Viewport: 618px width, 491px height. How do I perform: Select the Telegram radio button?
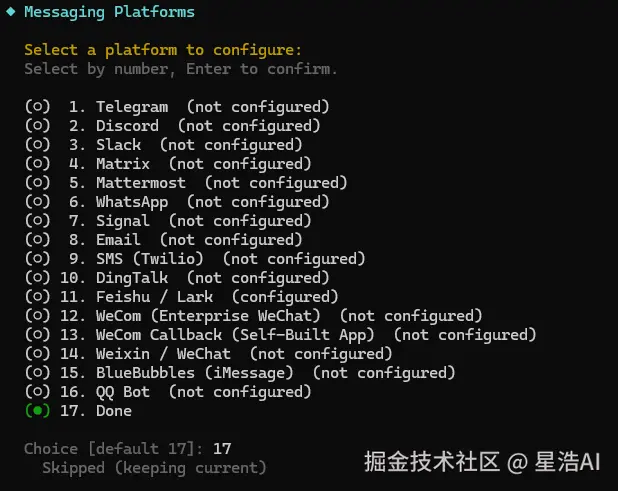[37, 107]
